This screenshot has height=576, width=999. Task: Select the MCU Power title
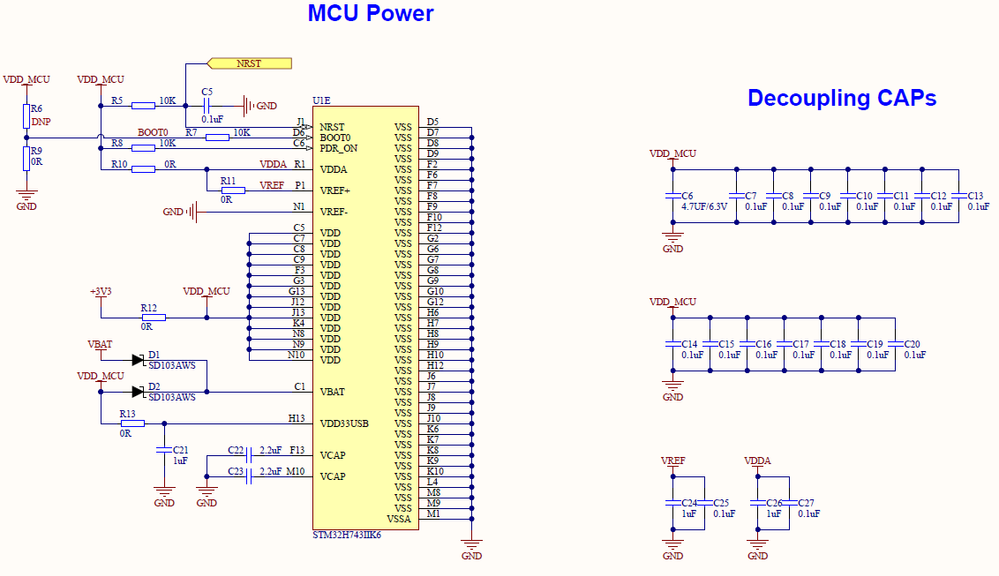coord(371,13)
